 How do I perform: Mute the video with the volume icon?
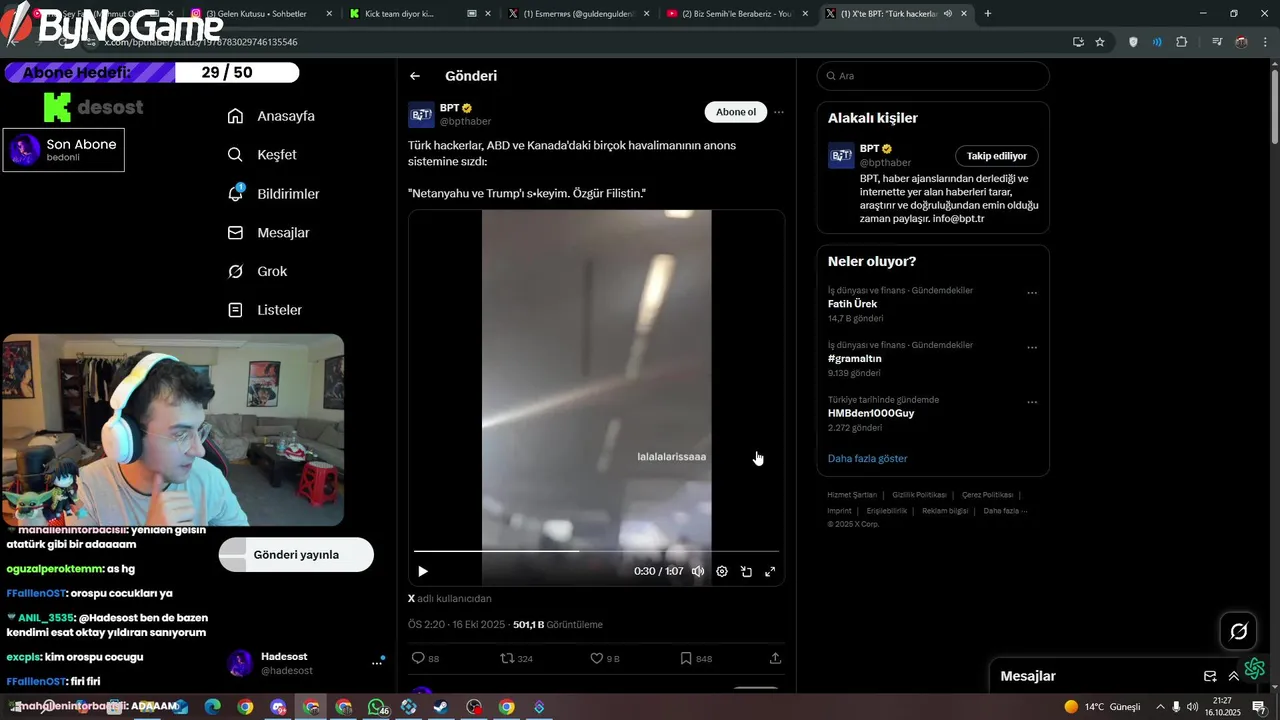(x=698, y=571)
